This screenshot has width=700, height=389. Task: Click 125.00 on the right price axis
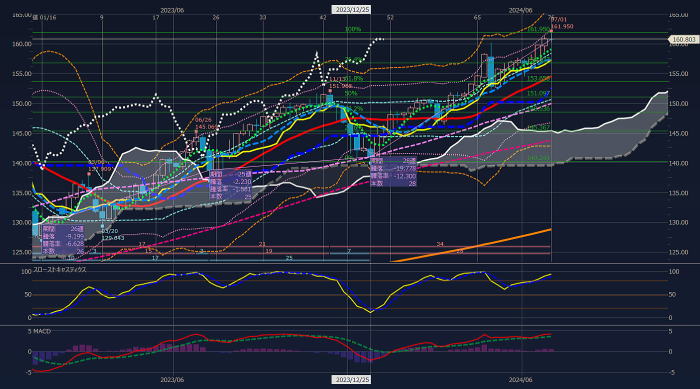[x=679, y=252]
